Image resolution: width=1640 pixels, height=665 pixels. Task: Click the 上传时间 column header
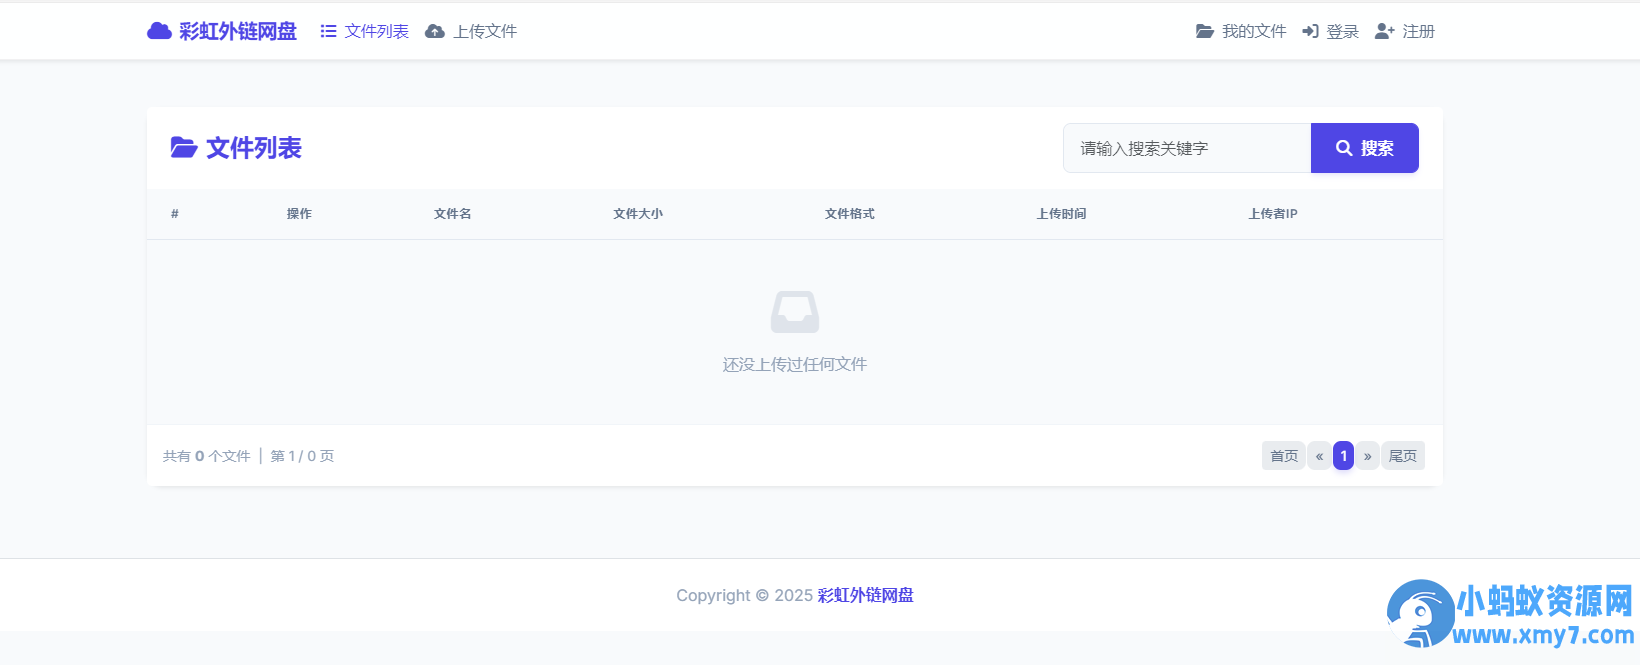[1062, 214]
